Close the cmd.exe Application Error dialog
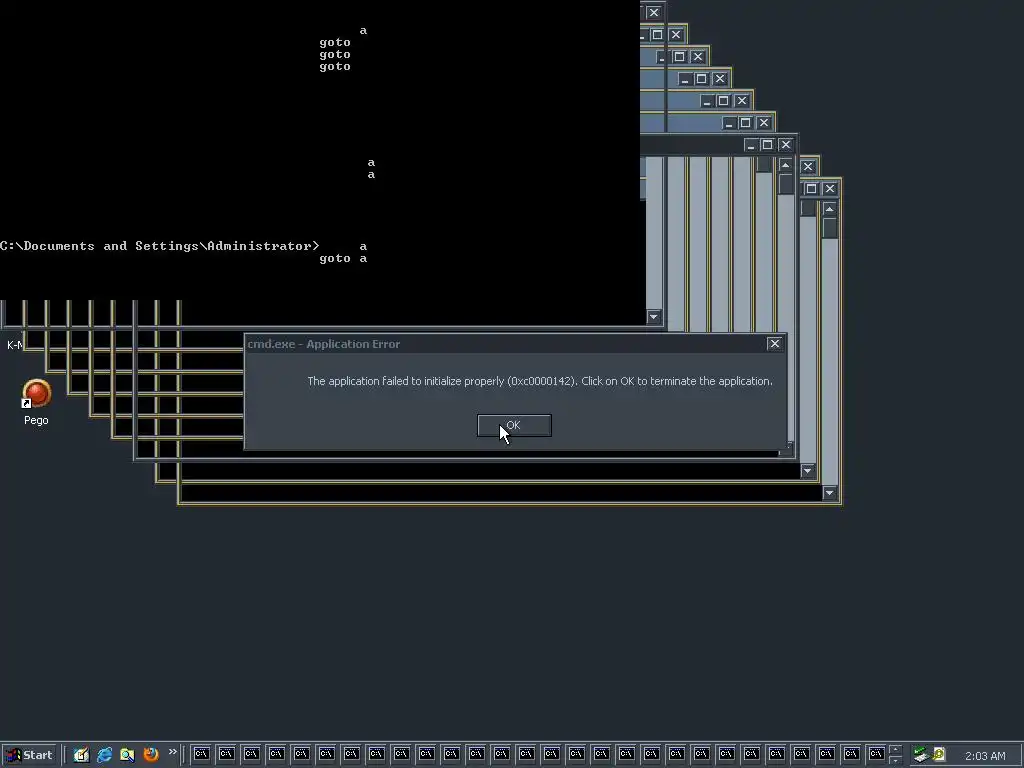The image size is (1024, 768). [774, 344]
